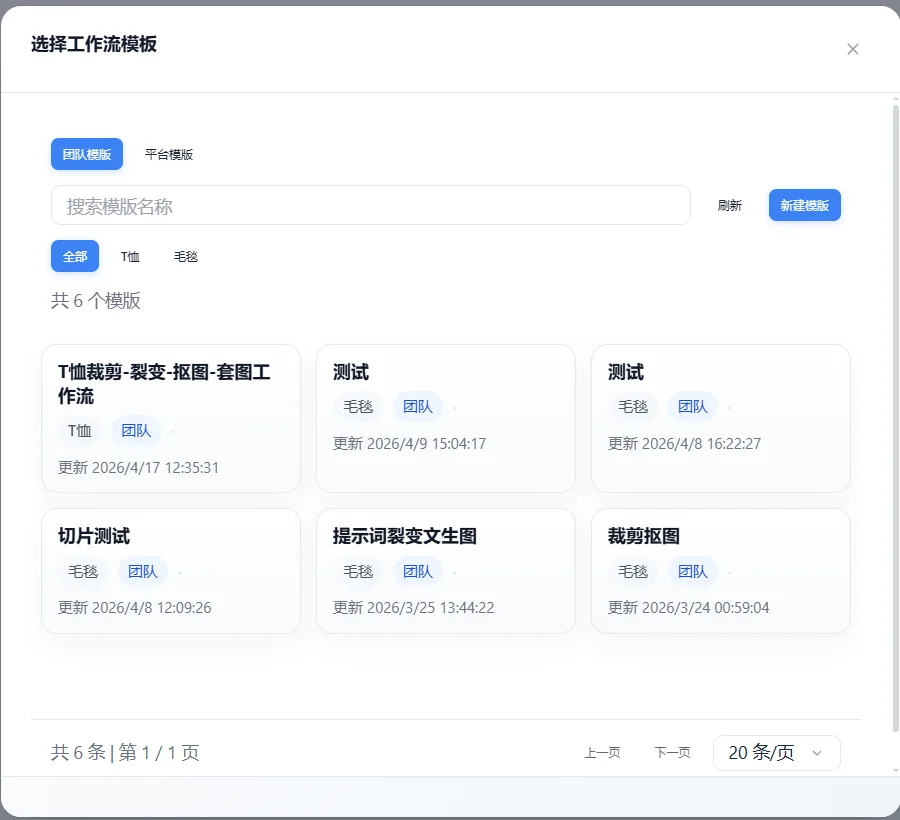The height and width of the screenshot is (820, 900).
Task: Pick the 裁剪抠图 template card
Action: click(720, 570)
